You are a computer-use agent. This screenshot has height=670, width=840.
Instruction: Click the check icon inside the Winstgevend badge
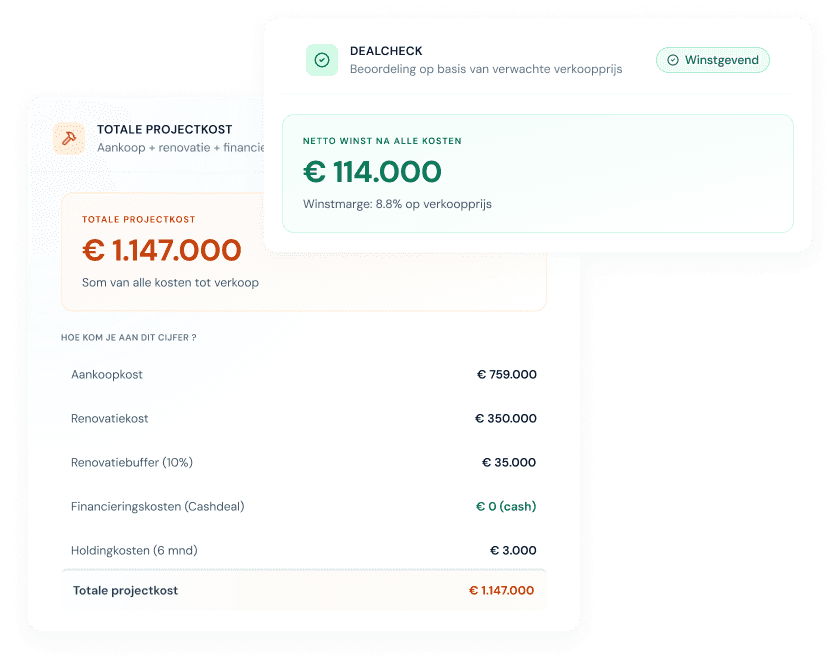click(x=672, y=60)
